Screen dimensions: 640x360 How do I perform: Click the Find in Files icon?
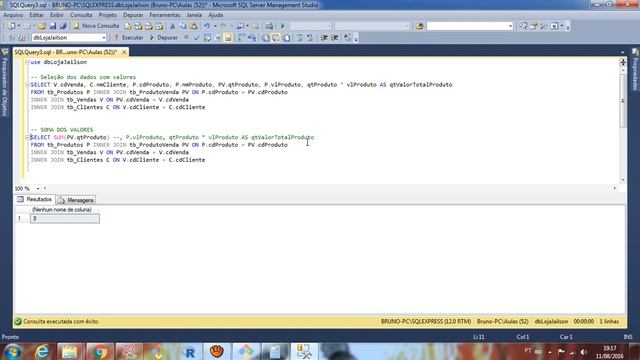click(420, 26)
